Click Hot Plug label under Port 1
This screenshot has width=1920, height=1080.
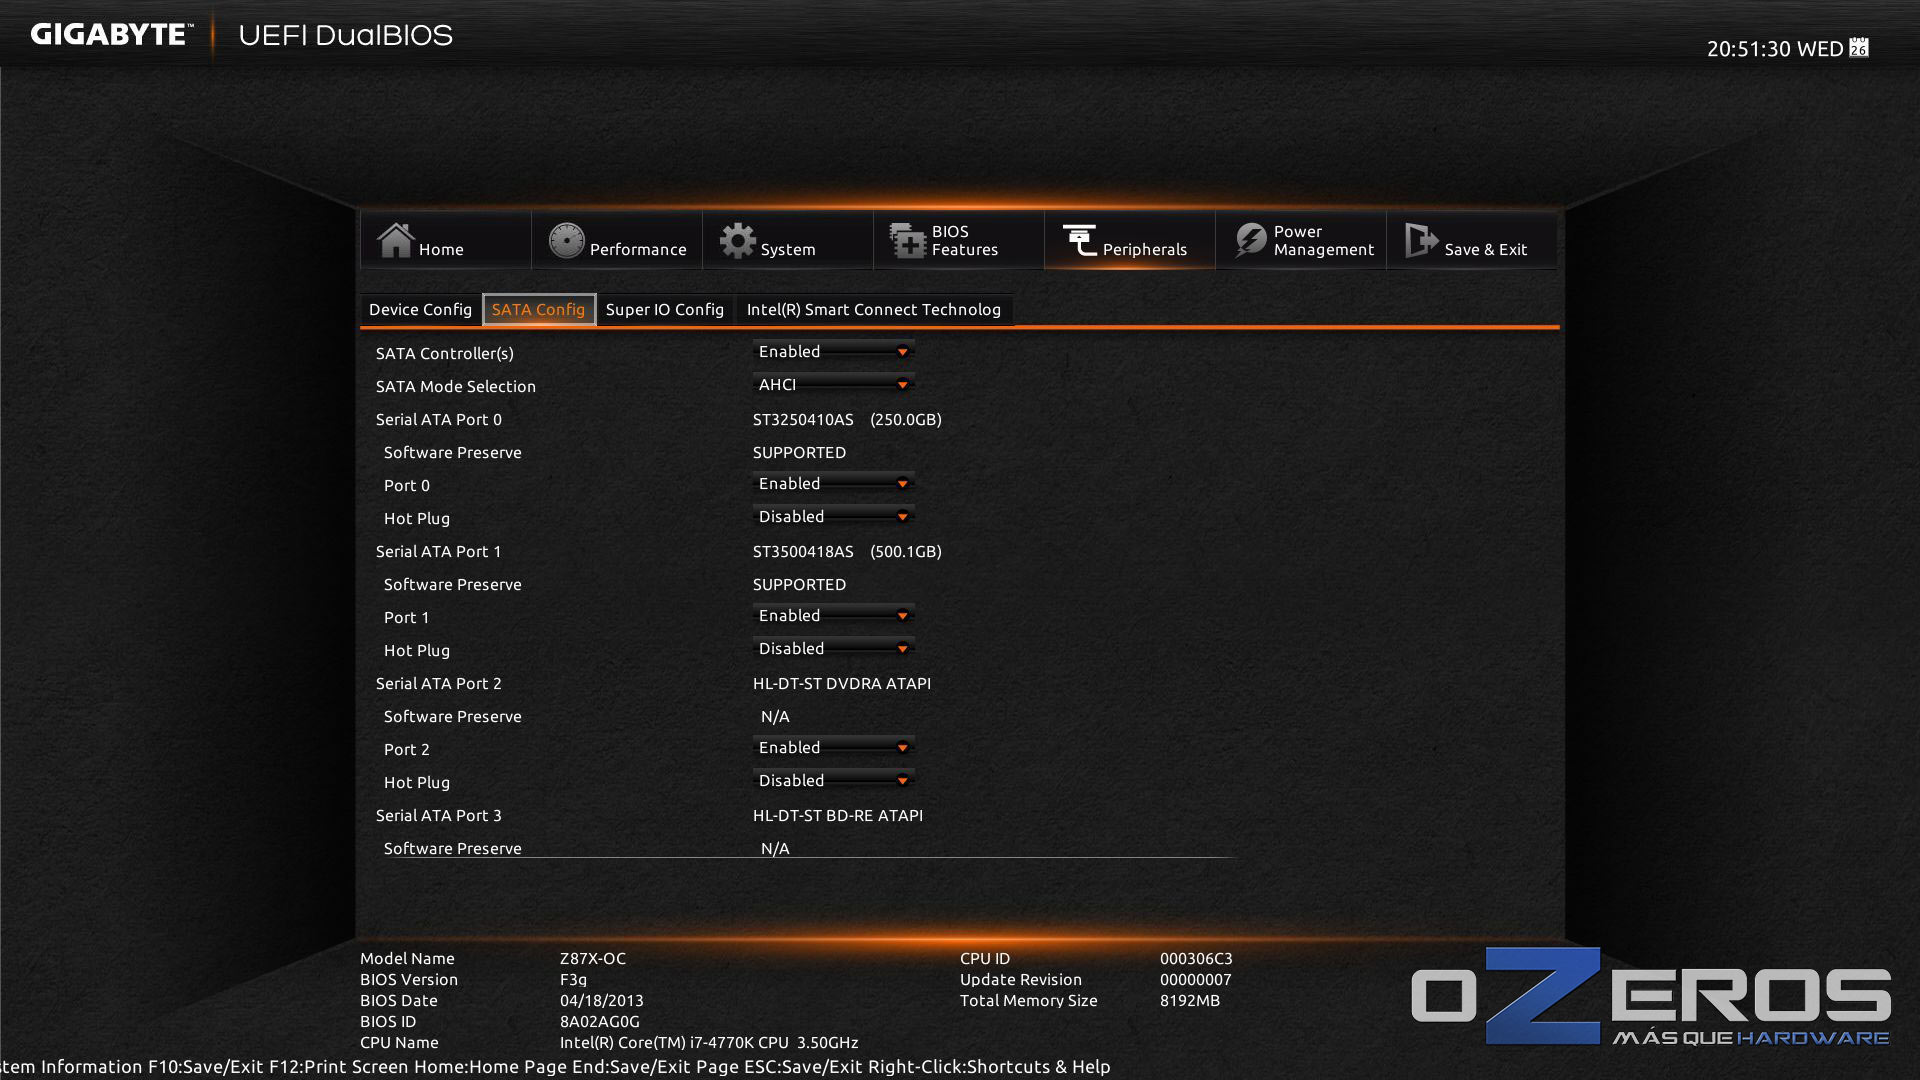(417, 650)
